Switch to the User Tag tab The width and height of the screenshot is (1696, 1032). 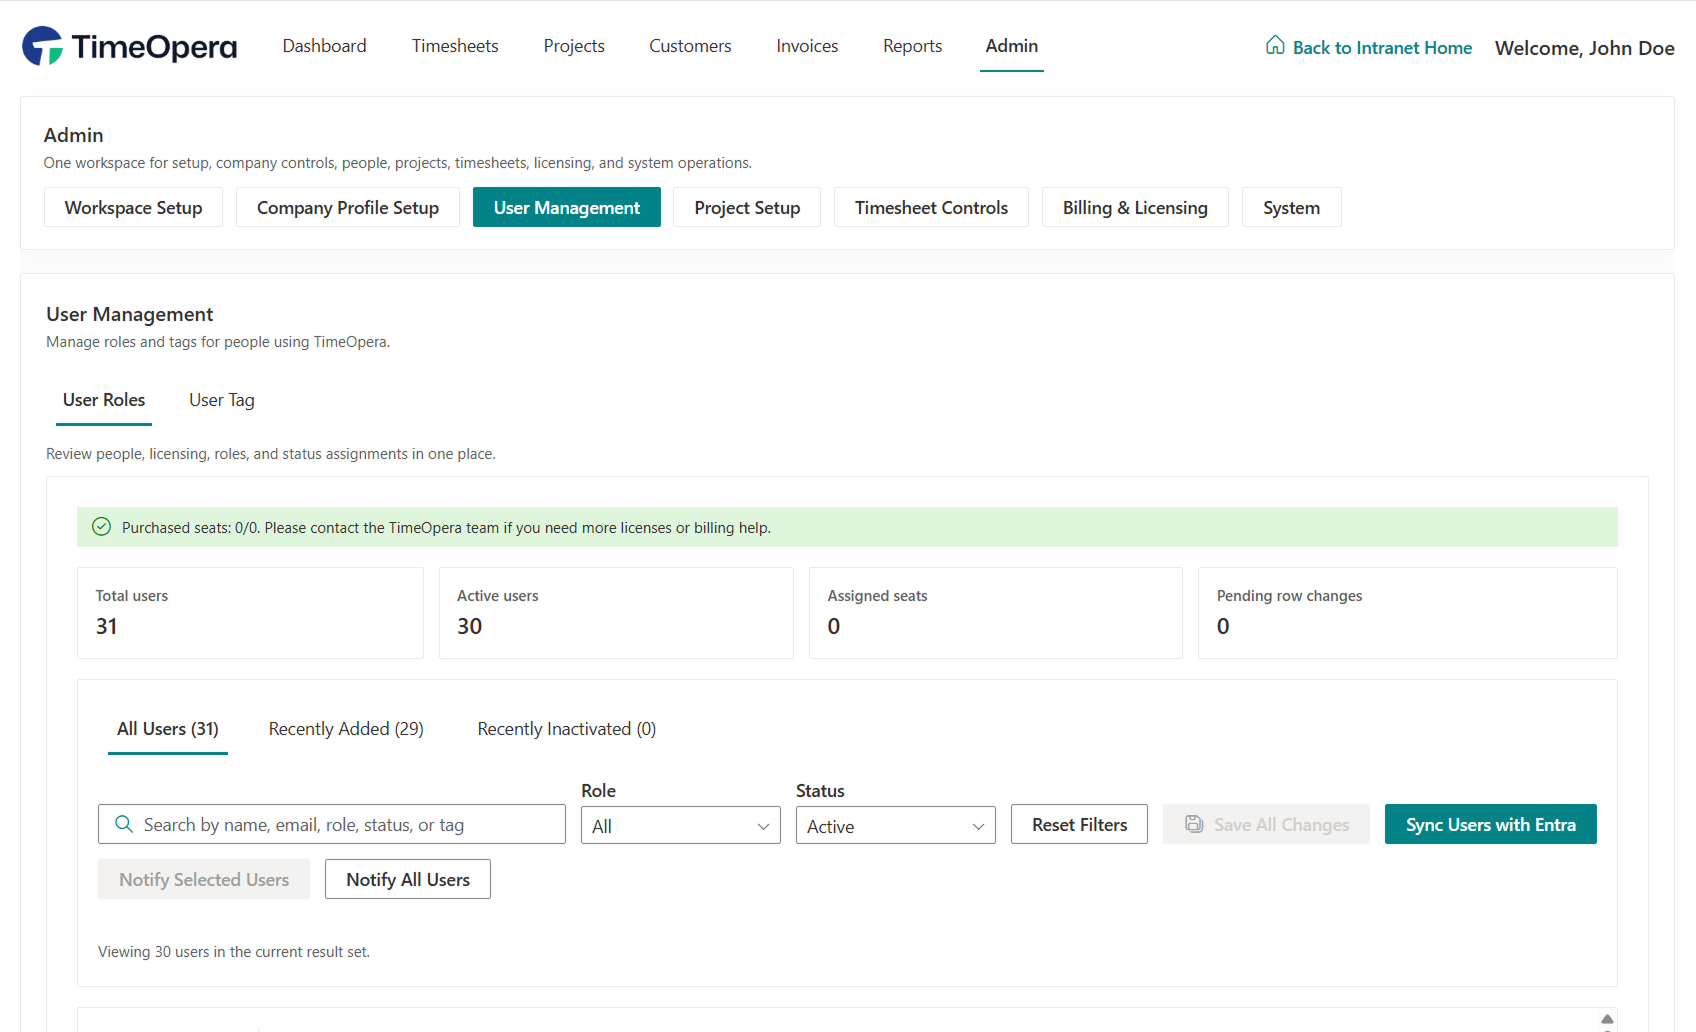tap(222, 400)
